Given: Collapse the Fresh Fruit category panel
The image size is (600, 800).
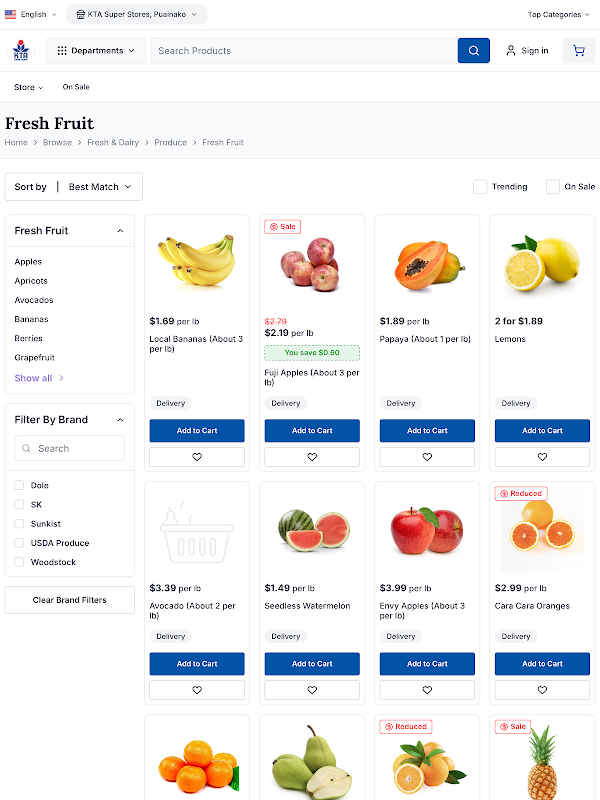Looking at the screenshot, I should coord(120,231).
